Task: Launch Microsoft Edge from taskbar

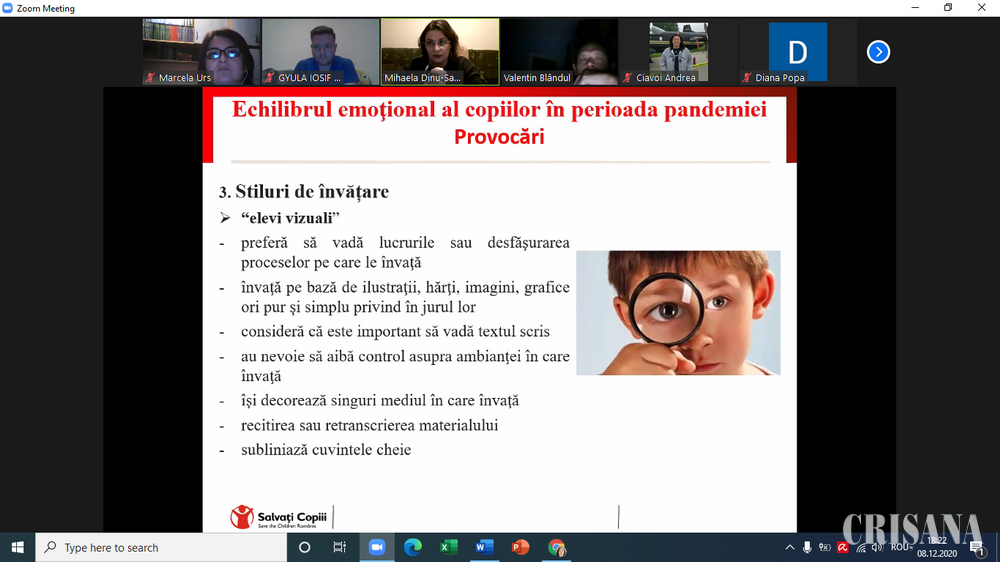Action: tap(413, 547)
